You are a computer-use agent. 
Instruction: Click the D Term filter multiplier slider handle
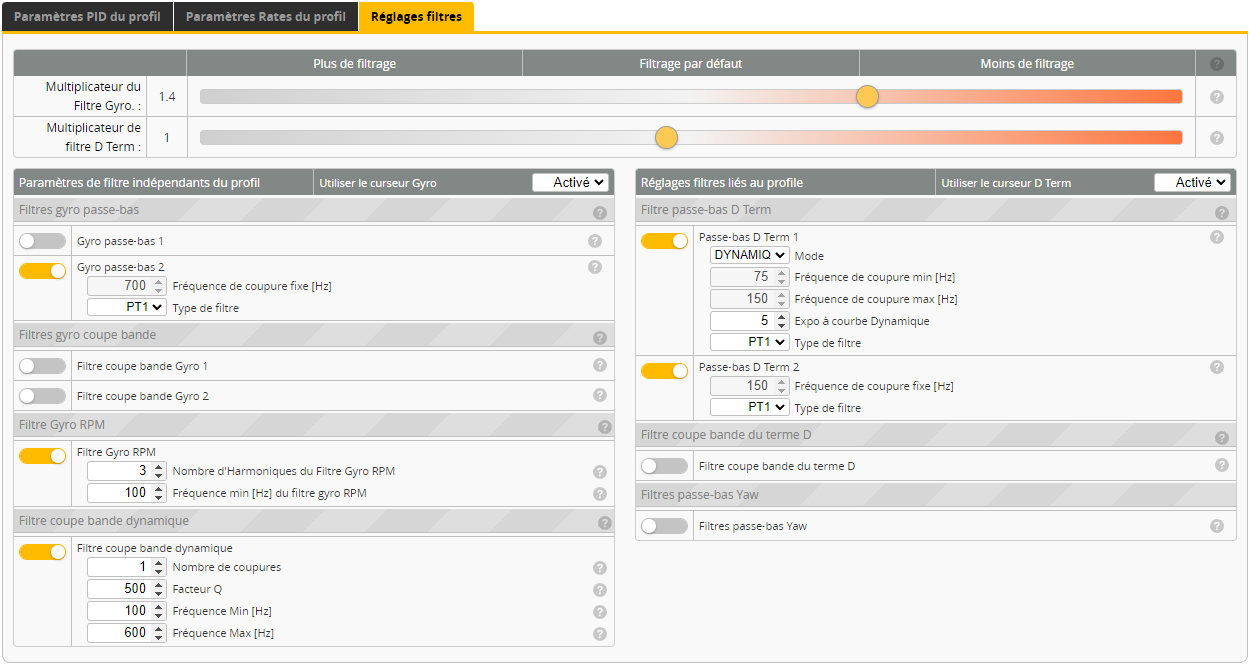(666, 138)
